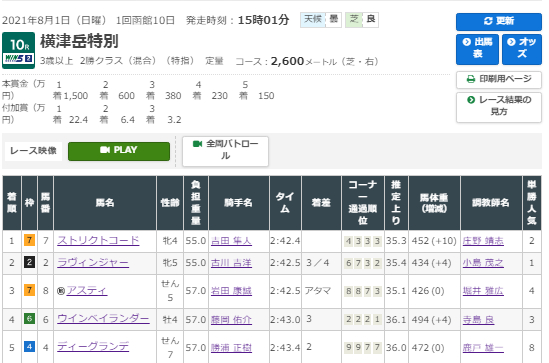Screen dimensions: 549x363
Task: Click orange frame 7 badge in アスティ row
Action: coord(29,290)
